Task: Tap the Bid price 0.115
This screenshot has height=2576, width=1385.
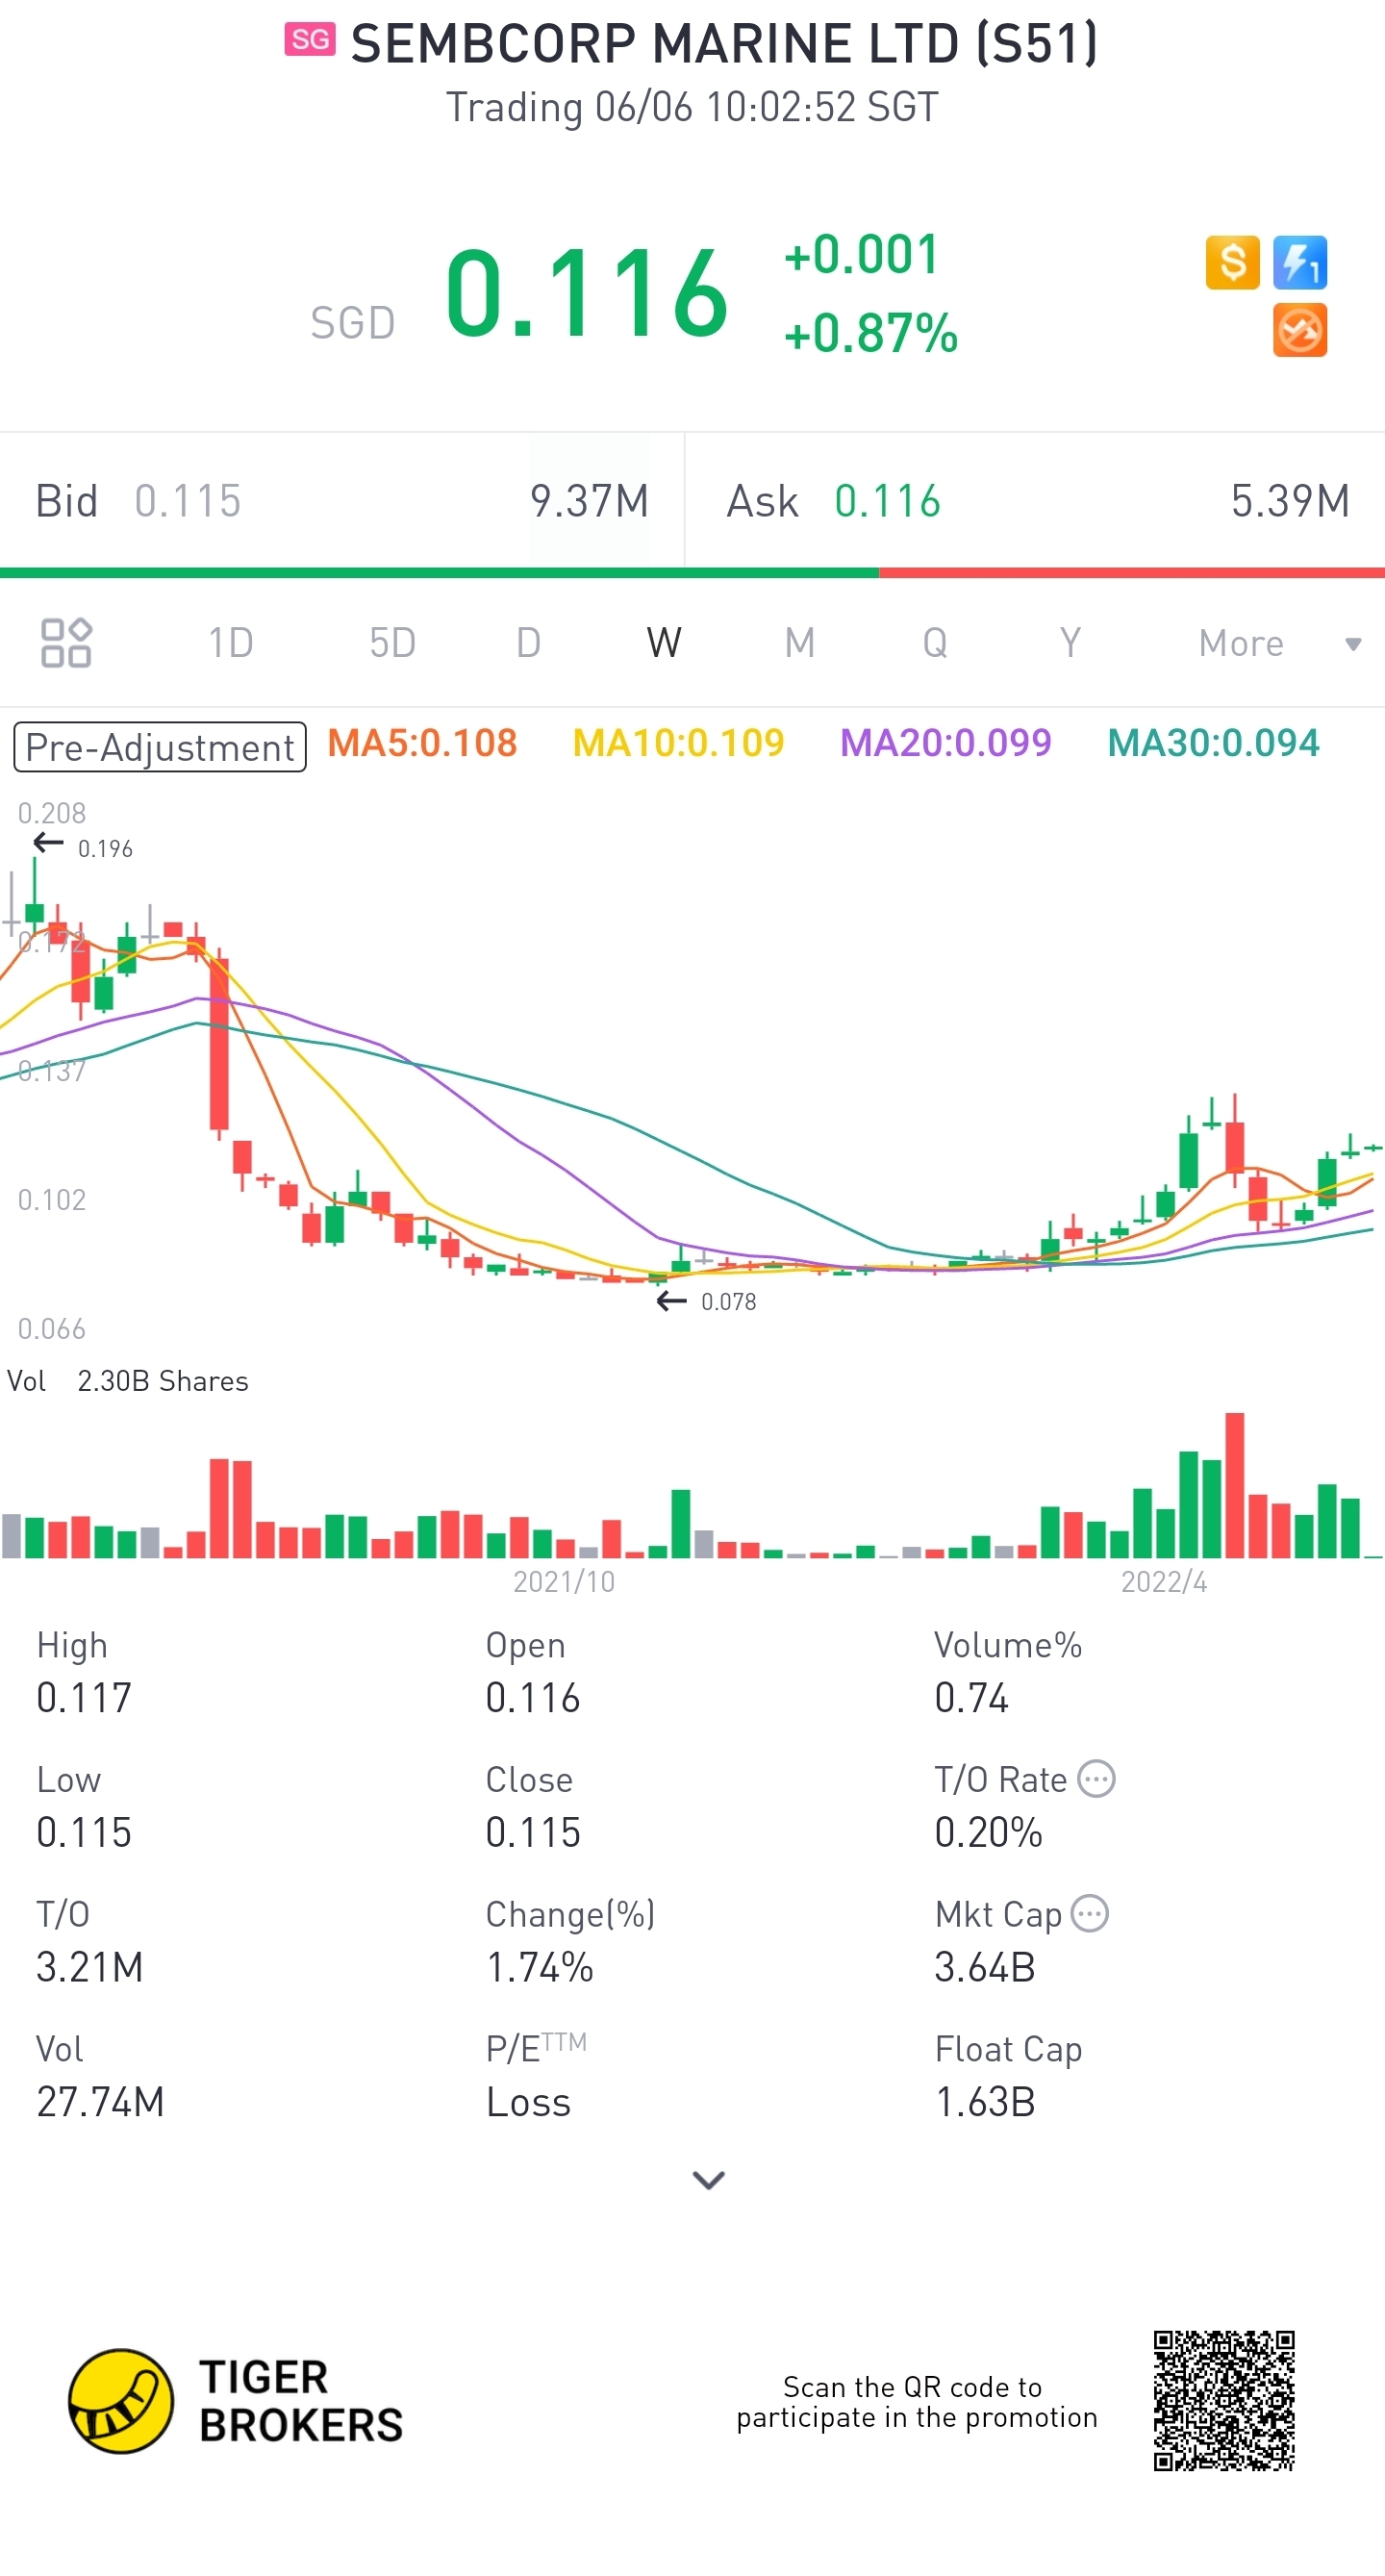Action: tap(188, 501)
